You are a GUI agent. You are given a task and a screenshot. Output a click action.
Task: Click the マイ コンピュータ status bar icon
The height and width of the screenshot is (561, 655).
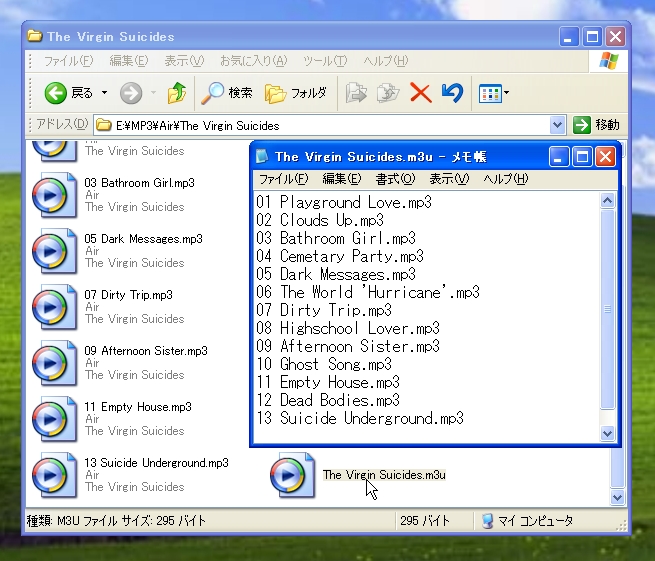click(487, 521)
